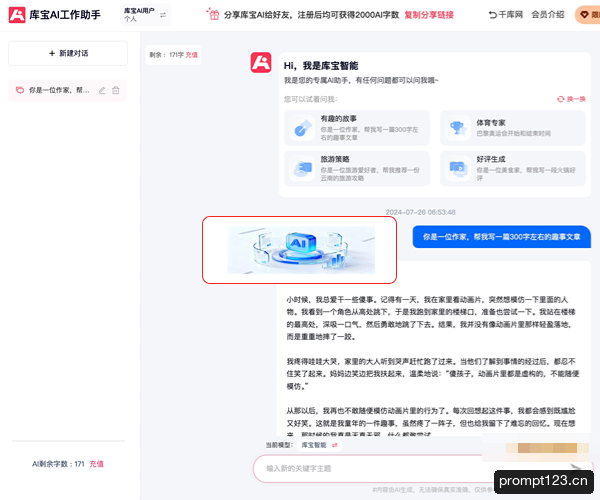Choose the 好评生成 suggestion card
Image resolution: width=600 pixels, height=500 pixels.
(x=513, y=168)
